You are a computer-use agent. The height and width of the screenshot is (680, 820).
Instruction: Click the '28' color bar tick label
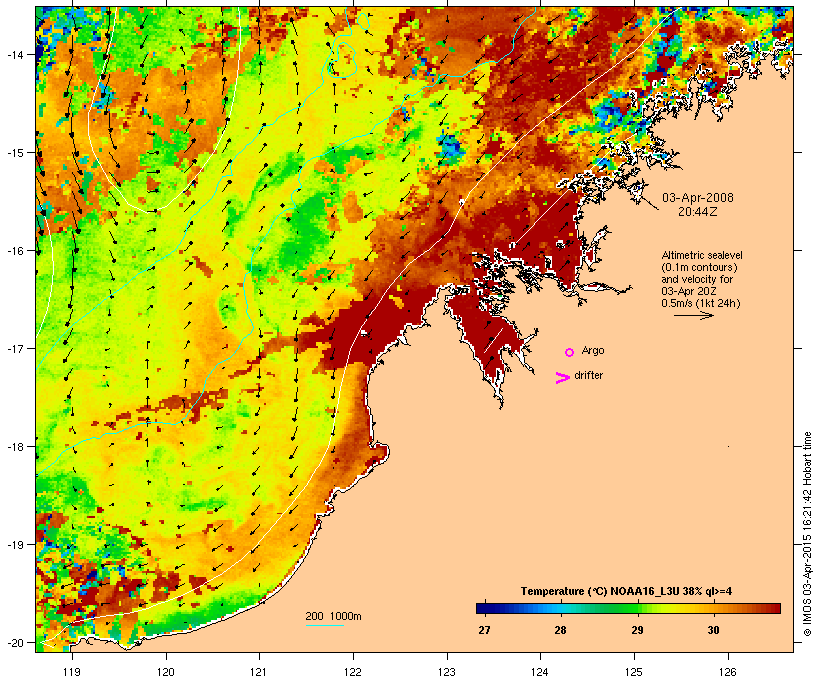560,630
